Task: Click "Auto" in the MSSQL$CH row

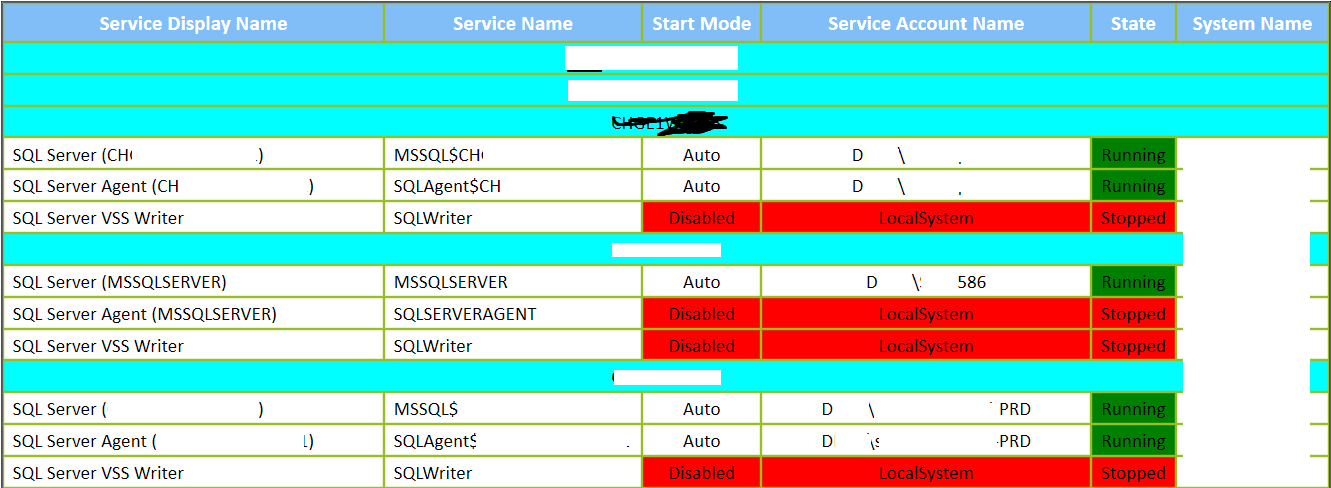Action: pos(701,155)
